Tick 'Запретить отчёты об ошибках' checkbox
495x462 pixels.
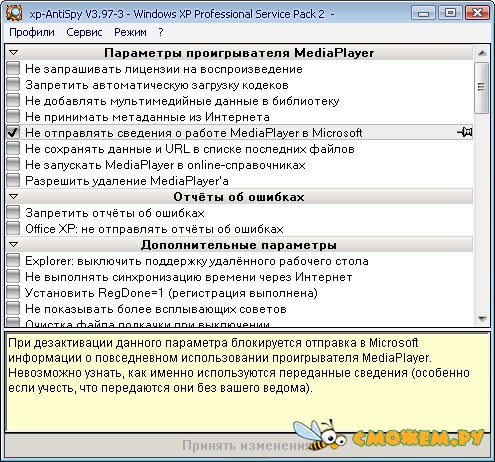coord(13,212)
